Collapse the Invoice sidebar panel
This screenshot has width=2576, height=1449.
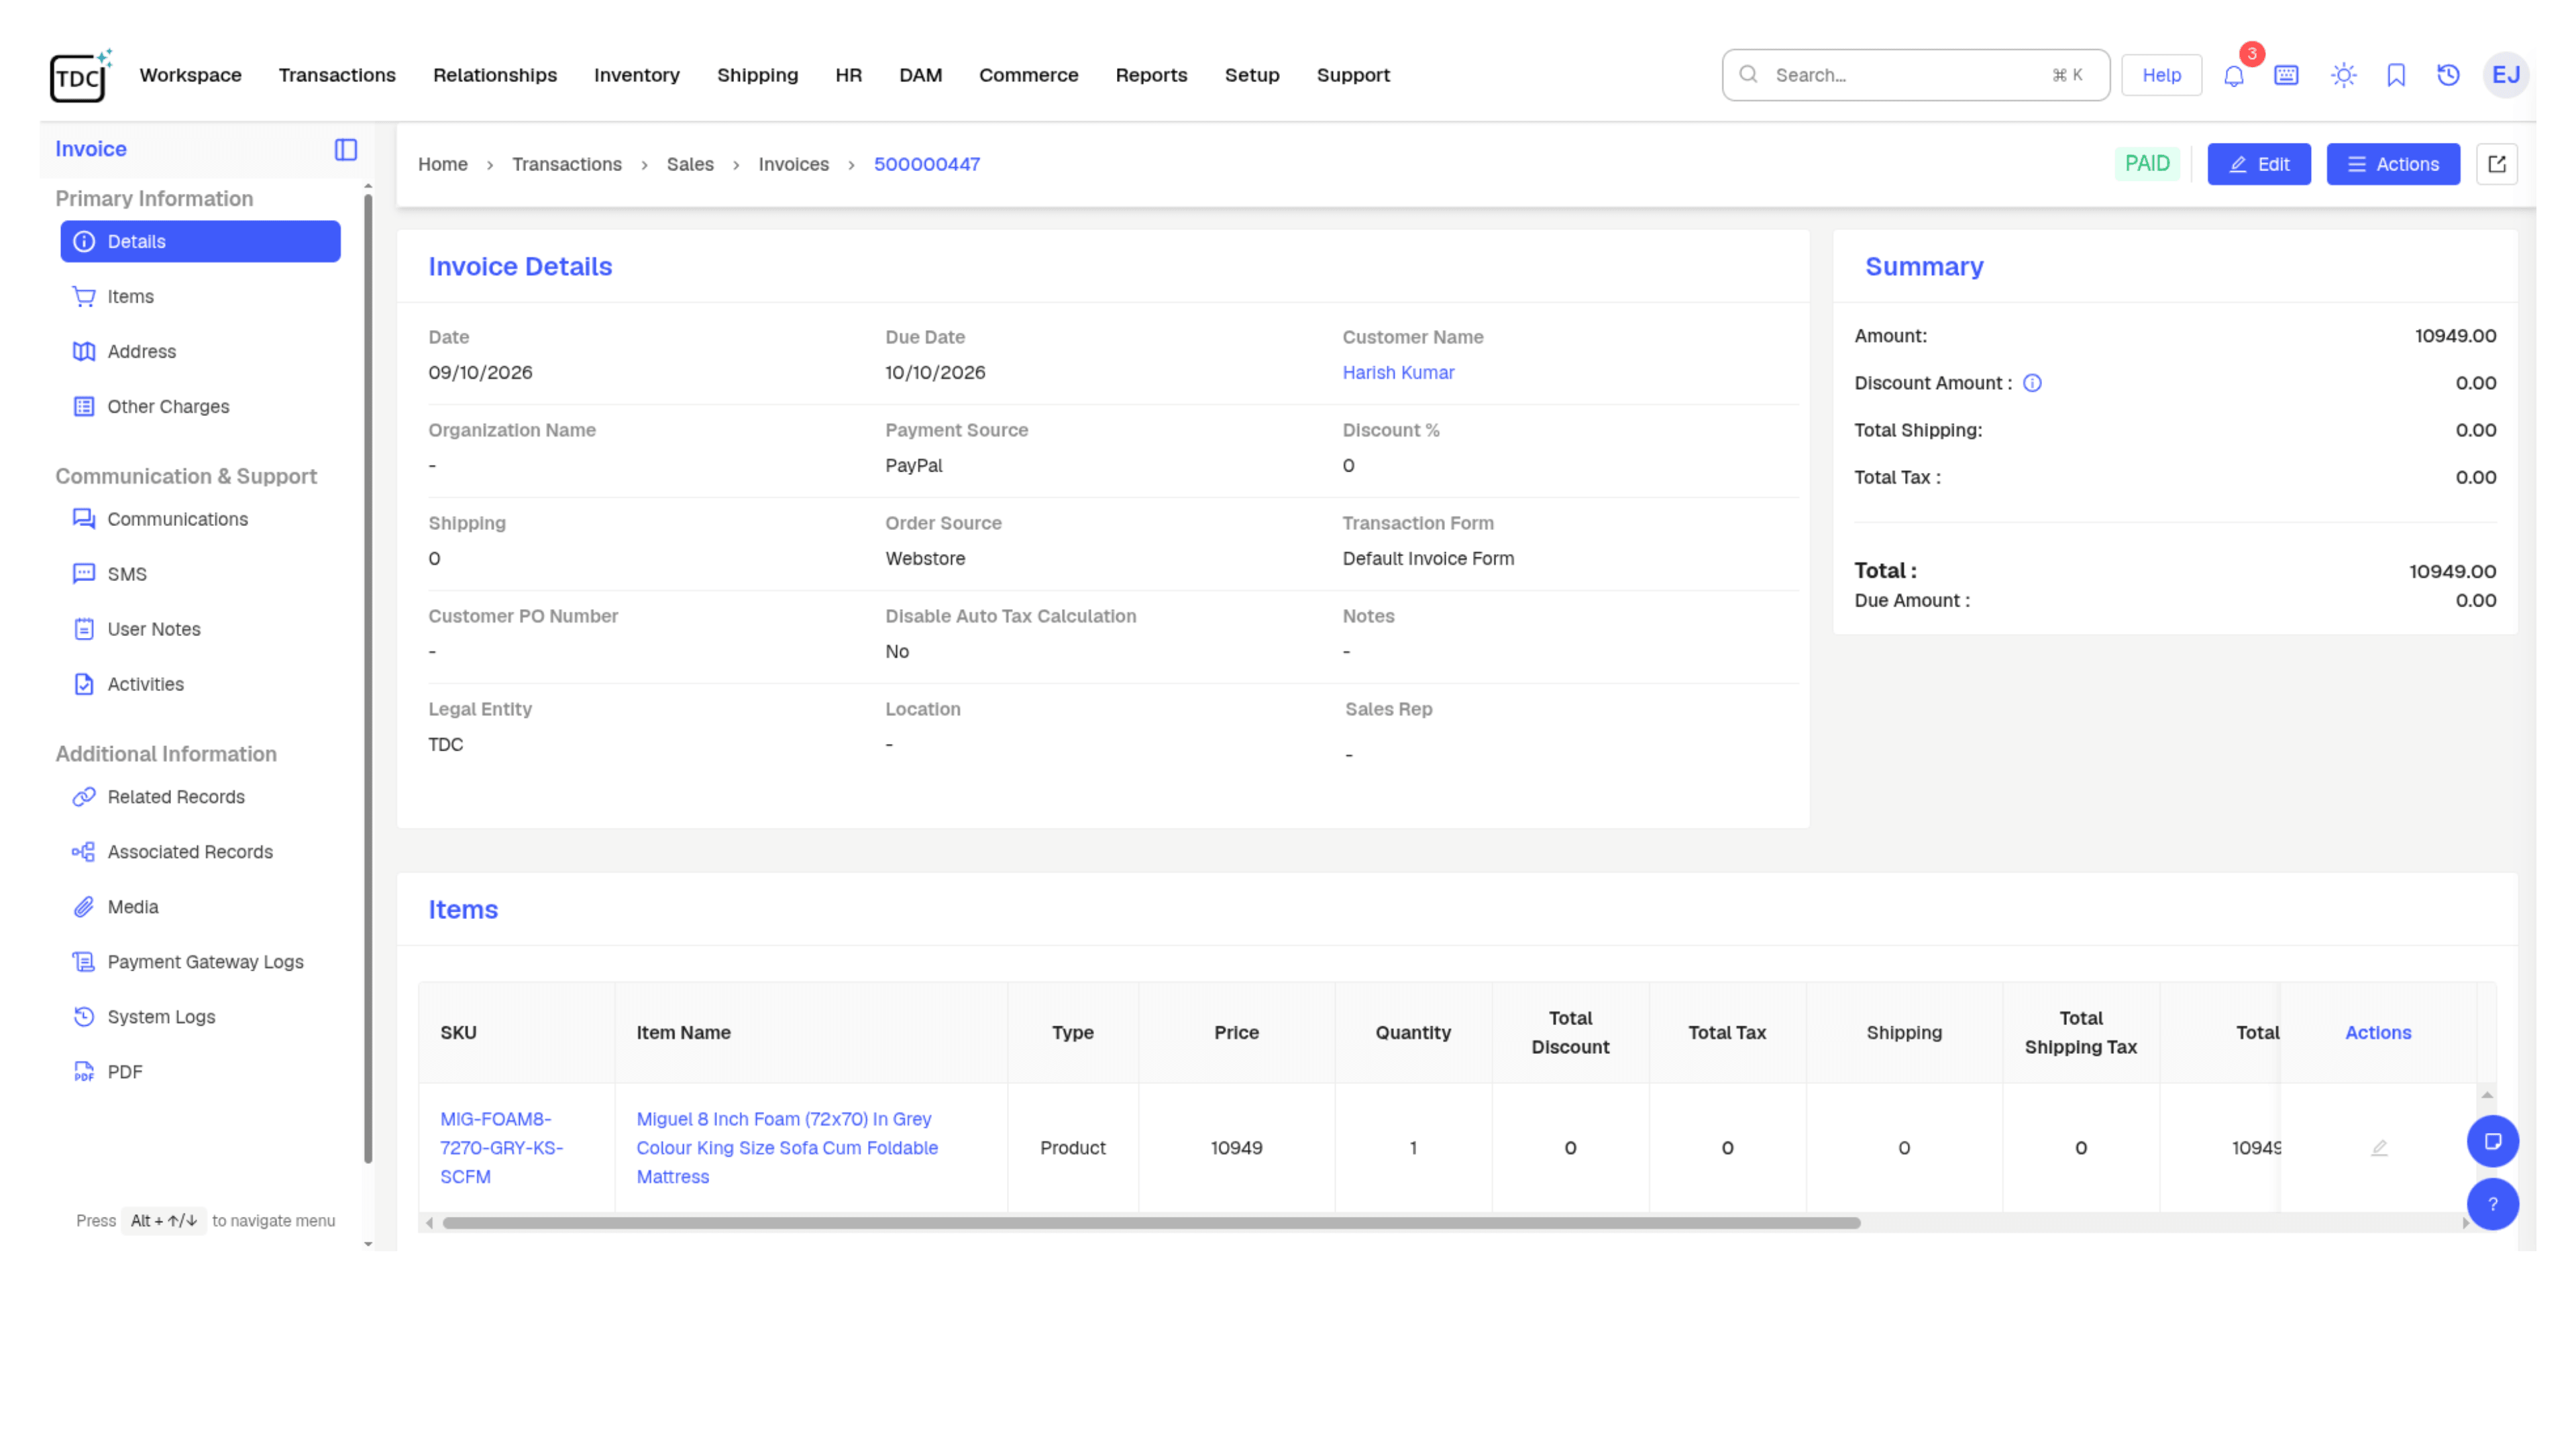[346, 149]
